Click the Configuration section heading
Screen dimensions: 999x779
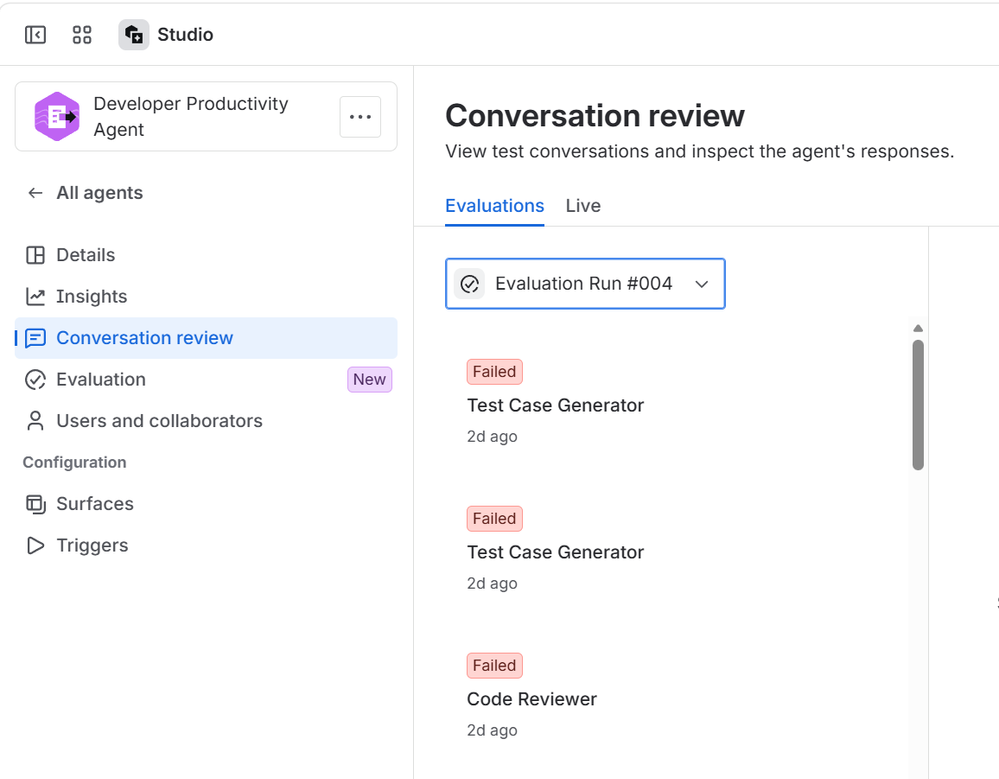click(75, 462)
